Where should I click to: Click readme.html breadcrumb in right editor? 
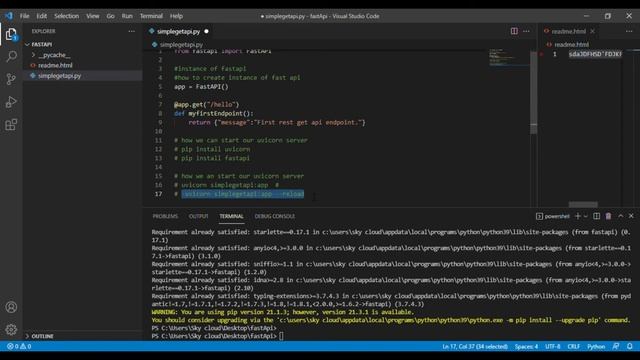[571, 44]
